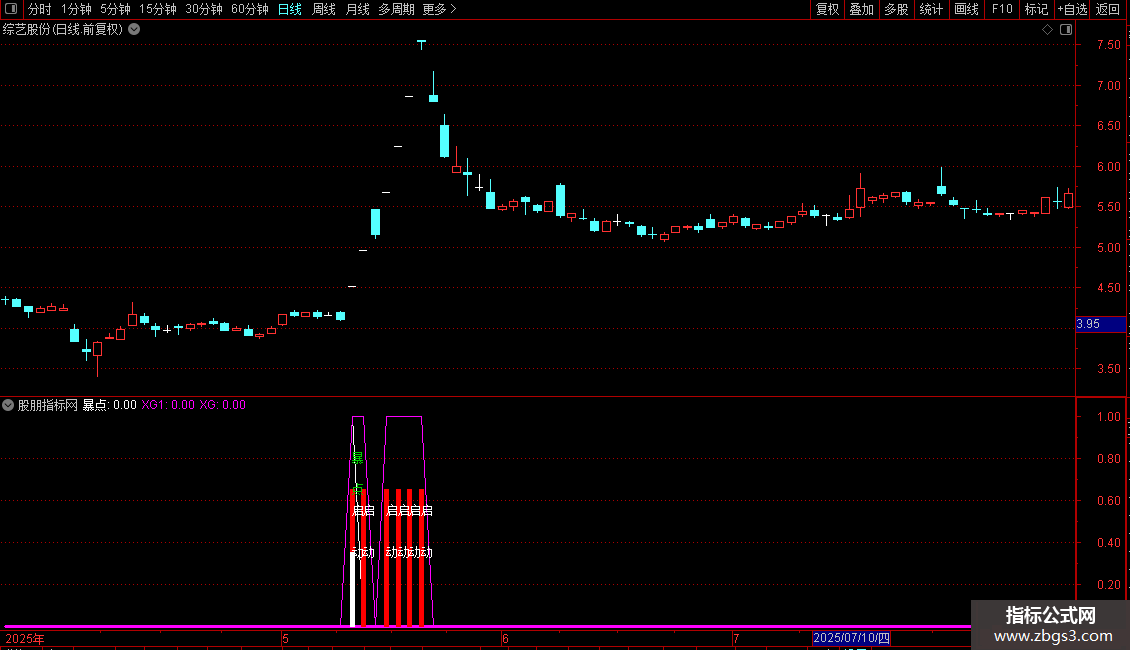
Task: Click the XG1: 0.00 indicator value
Action: [168, 405]
